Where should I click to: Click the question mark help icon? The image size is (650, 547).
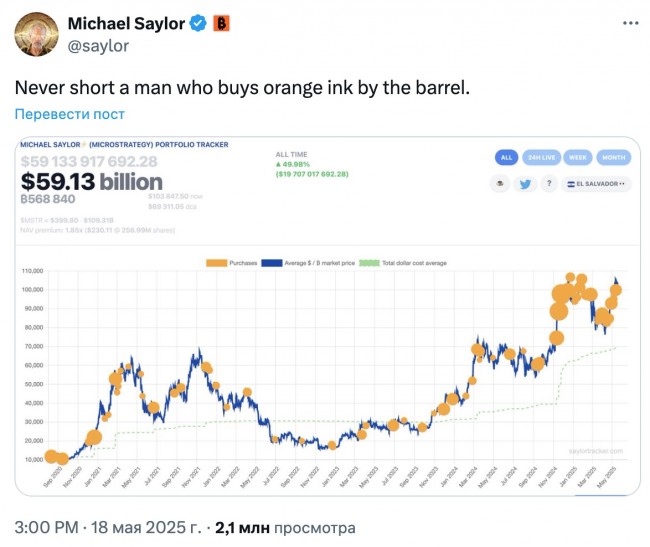tap(549, 183)
